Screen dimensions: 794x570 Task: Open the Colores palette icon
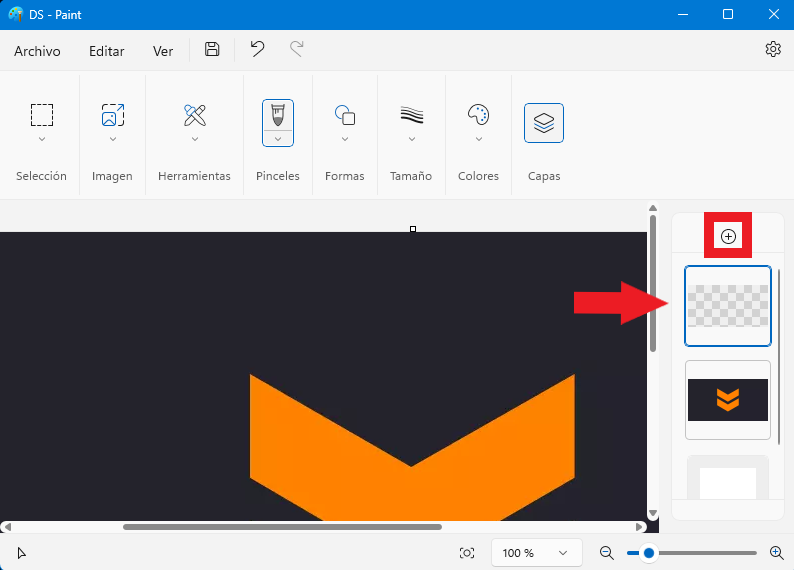coord(479,115)
